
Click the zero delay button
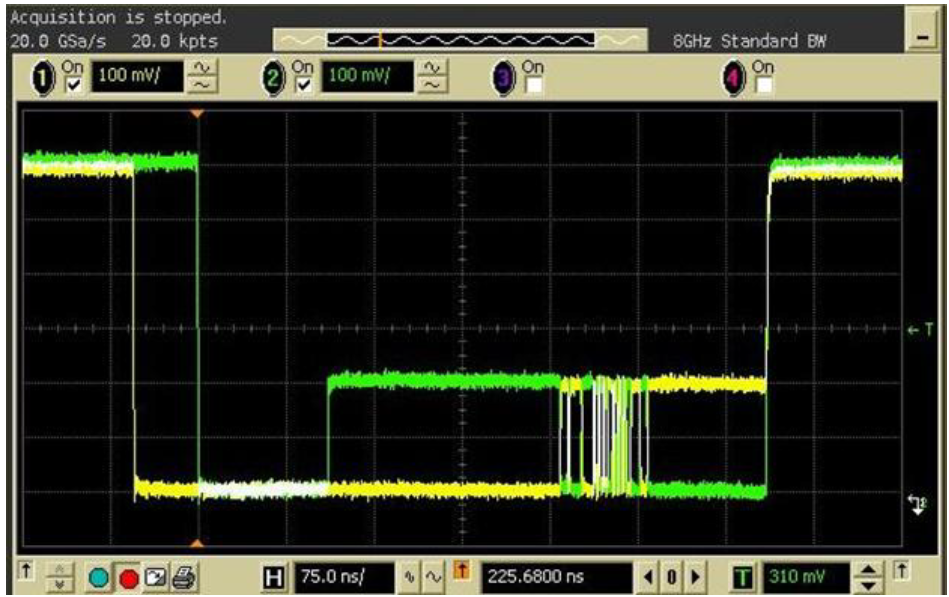tap(673, 577)
